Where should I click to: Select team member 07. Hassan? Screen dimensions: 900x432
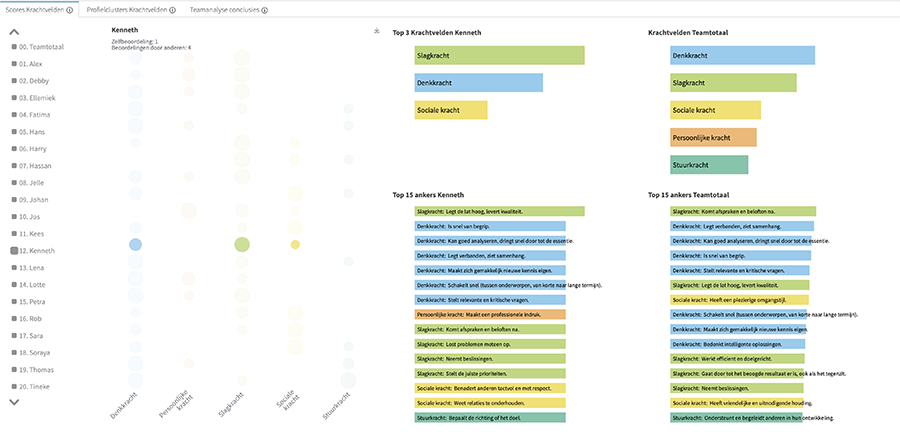35,166
